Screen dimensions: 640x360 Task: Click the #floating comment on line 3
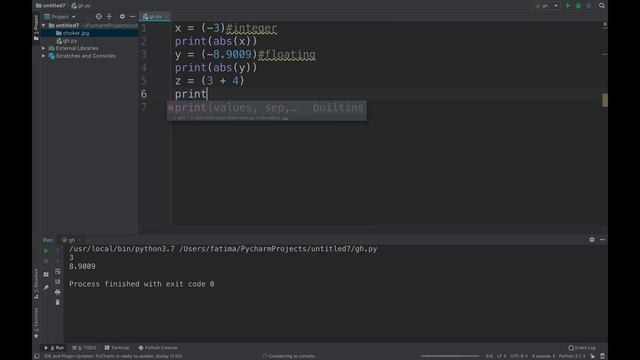[x=287, y=54]
